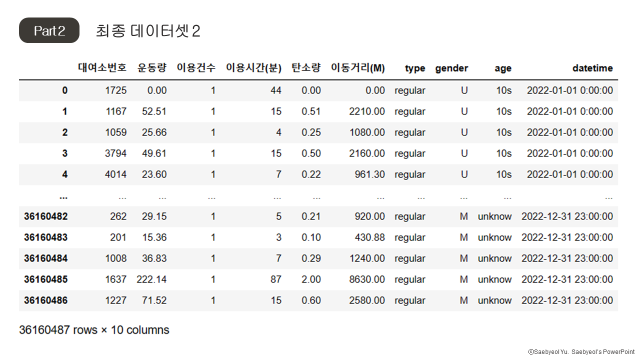Click carbon value 2.00
The height and width of the screenshot is (360, 640).
[311, 280]
